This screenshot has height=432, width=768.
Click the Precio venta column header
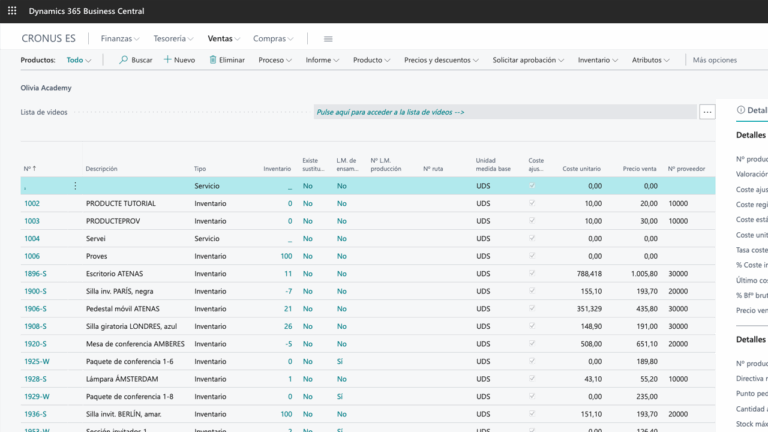click(x=639, y=168)
